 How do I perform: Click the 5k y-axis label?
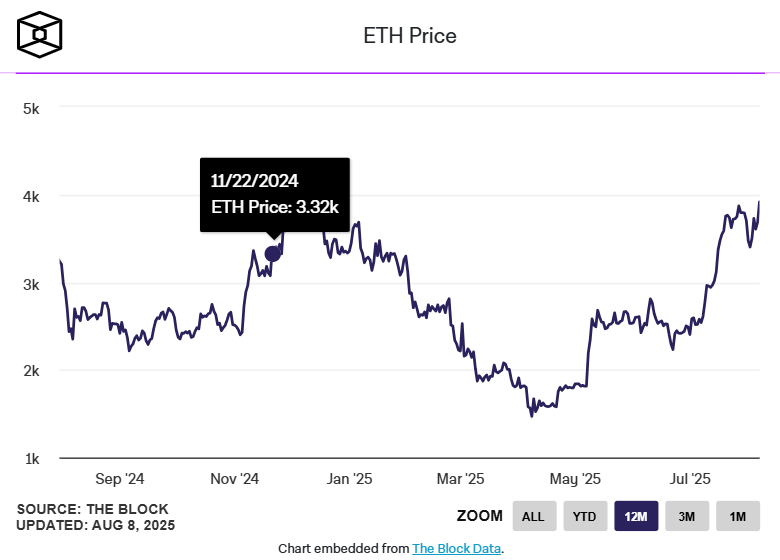pyautogui.click(x=31, y=108)
